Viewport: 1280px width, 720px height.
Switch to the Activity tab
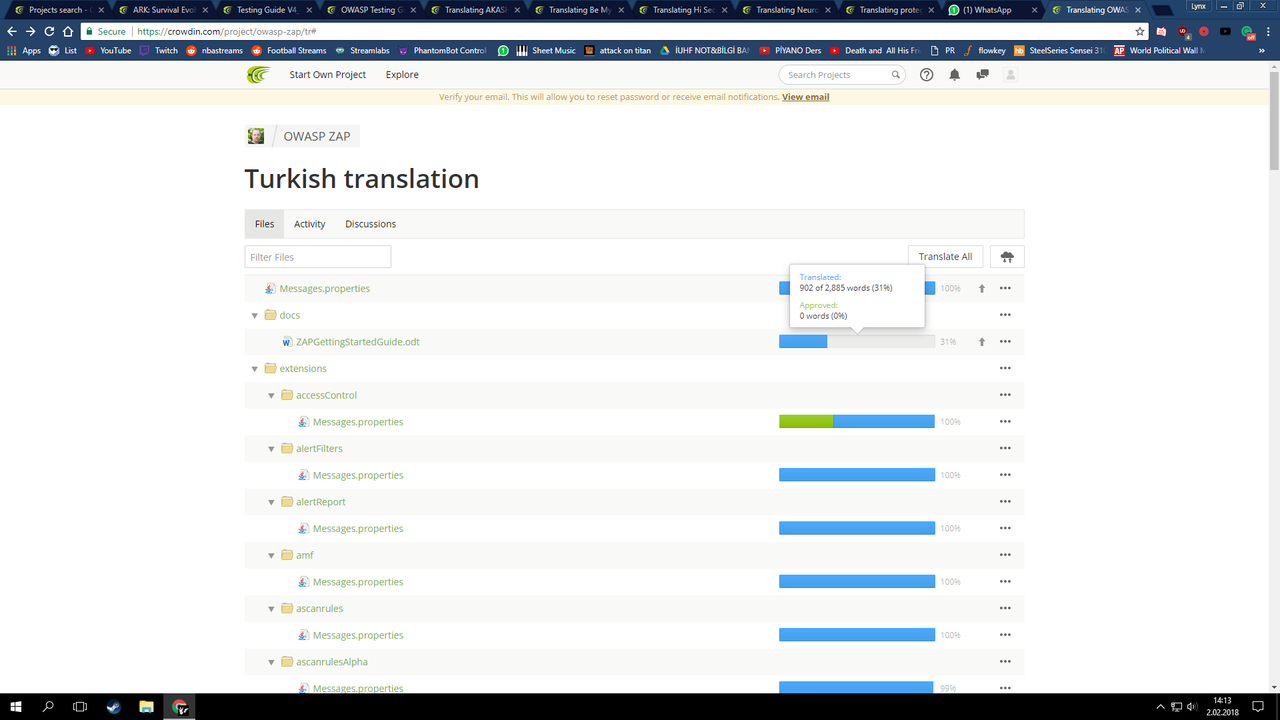pos(310,224)
